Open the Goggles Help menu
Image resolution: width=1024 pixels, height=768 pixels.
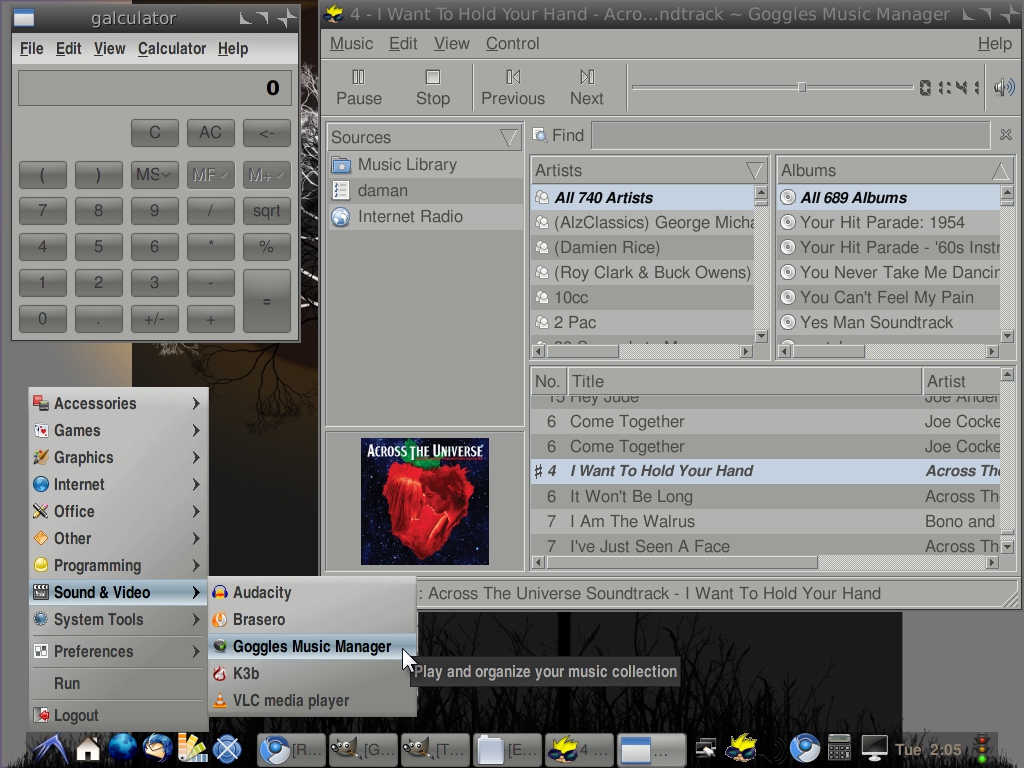coord(994,44)
